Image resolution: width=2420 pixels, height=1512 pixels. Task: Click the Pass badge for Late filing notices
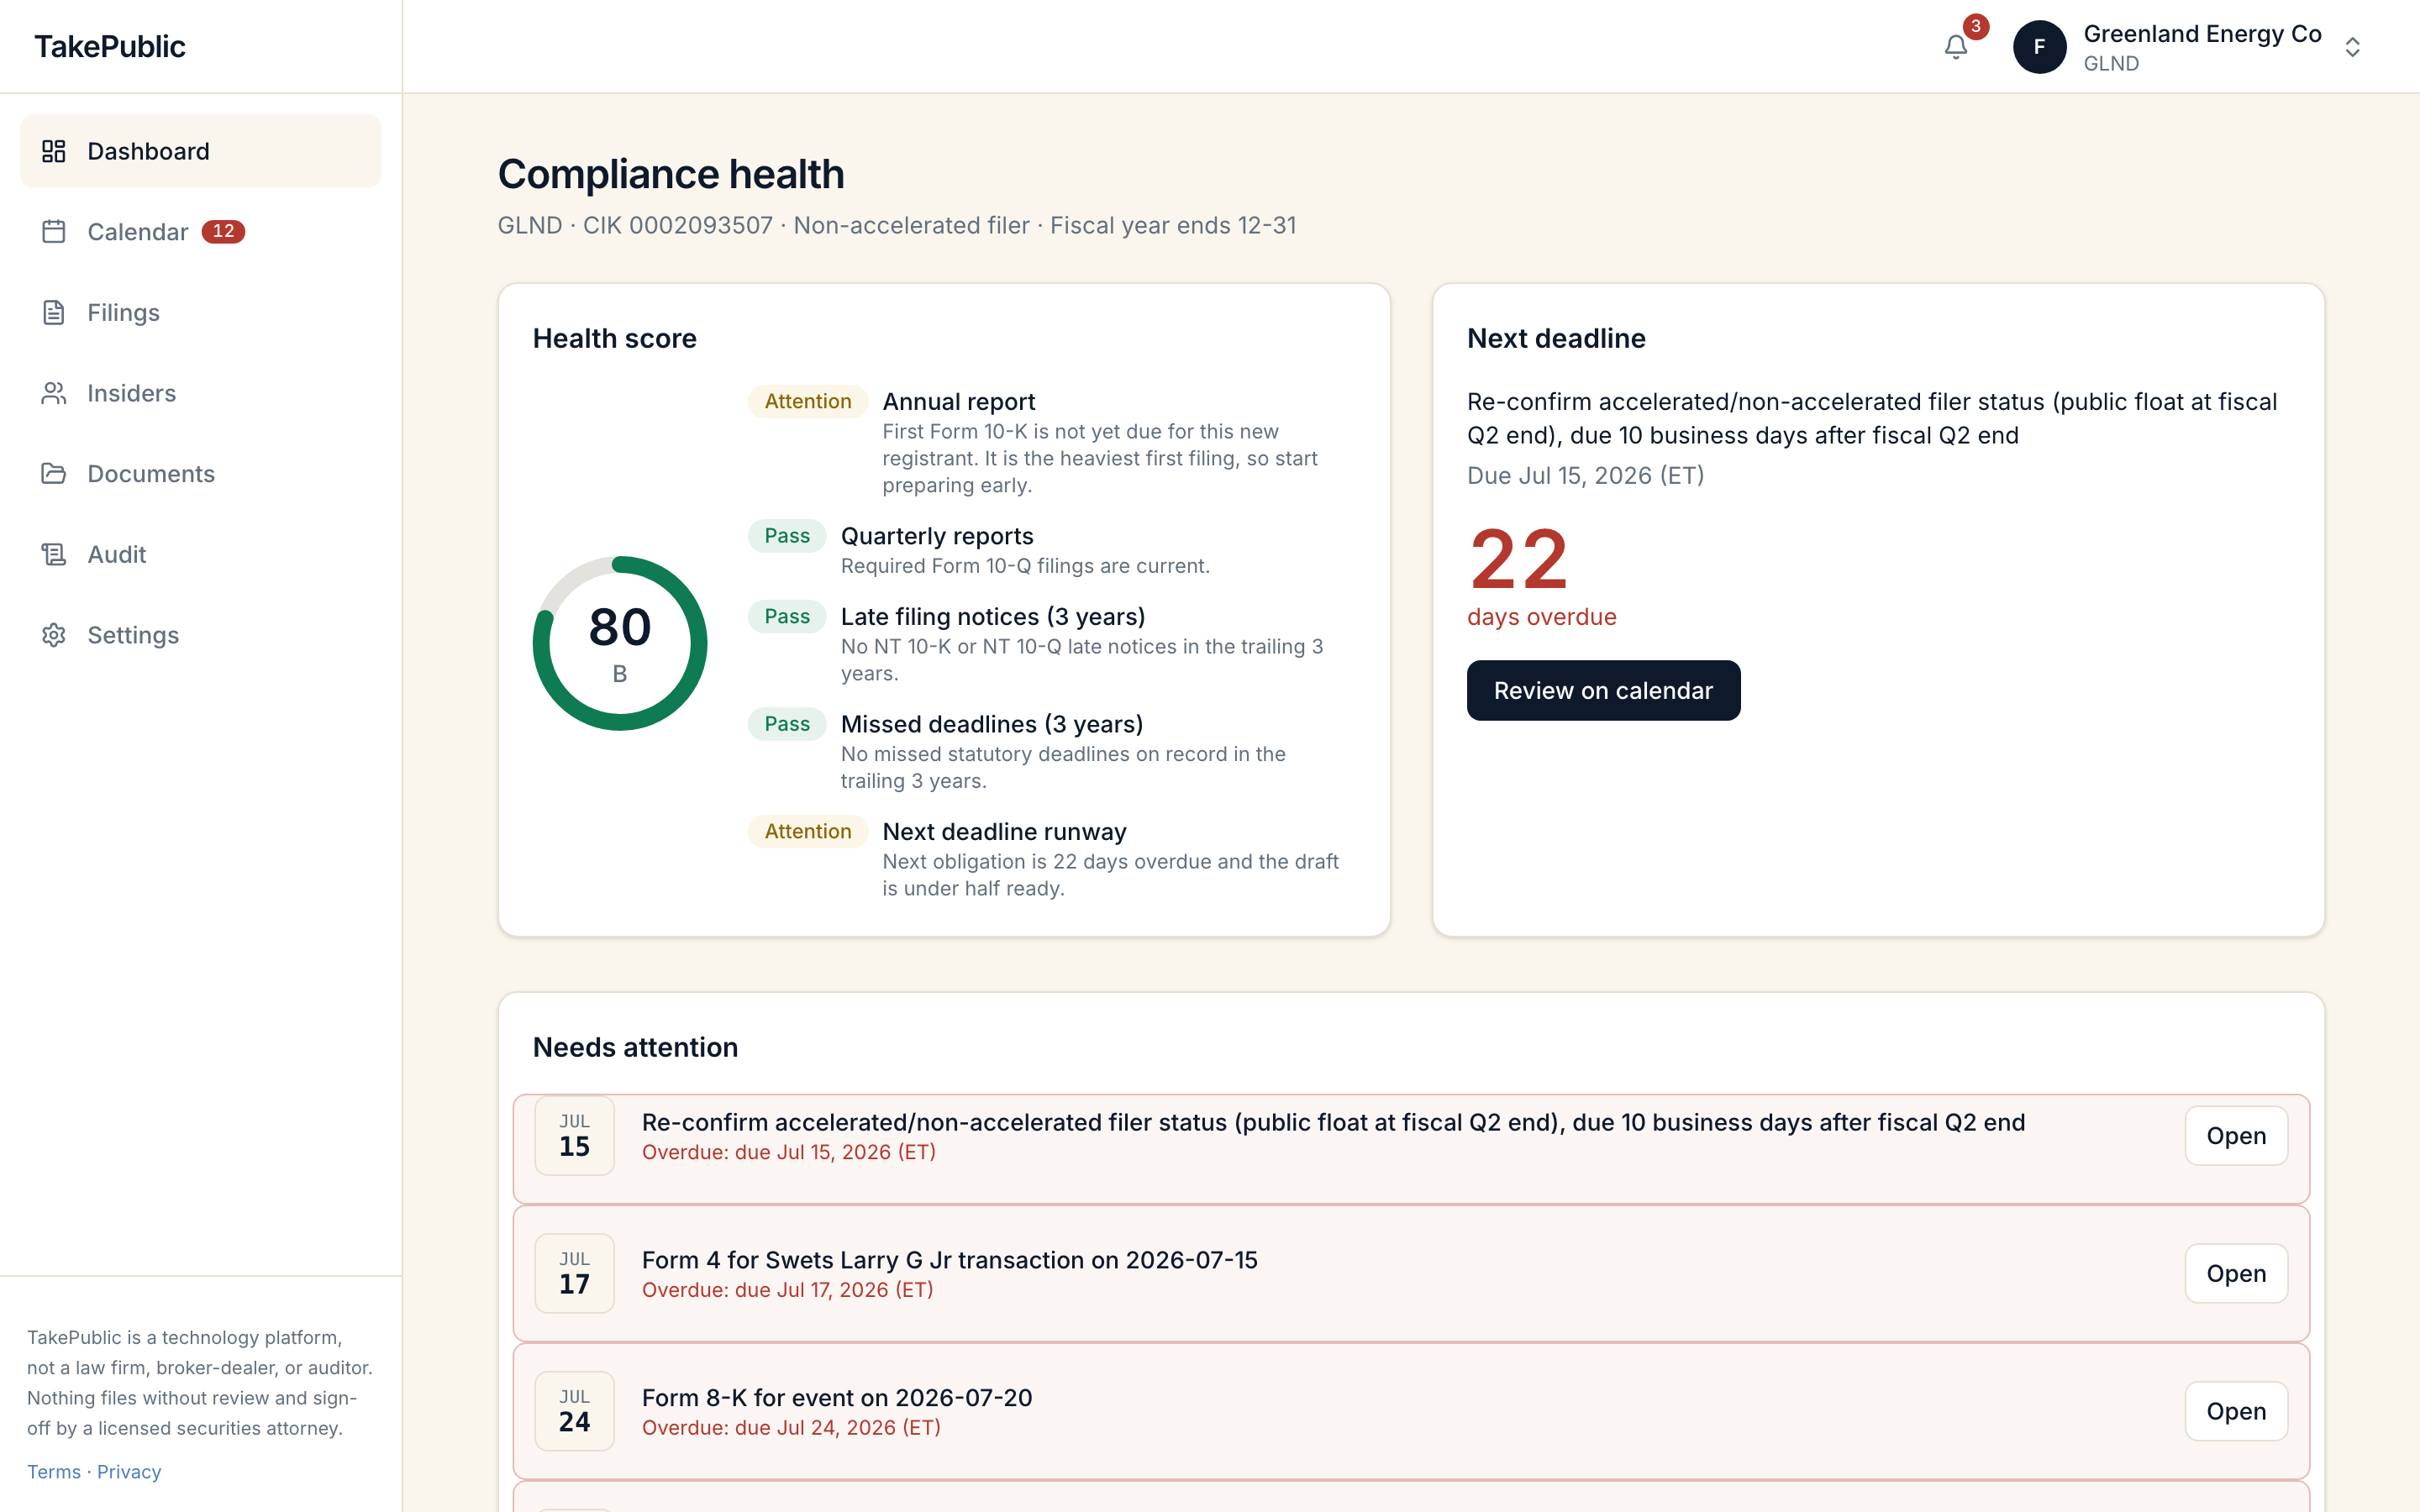click(787, 616)
